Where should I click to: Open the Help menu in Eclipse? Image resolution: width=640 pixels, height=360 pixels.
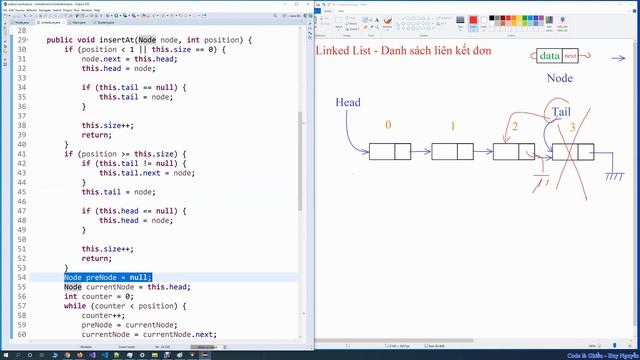[97, 10]
